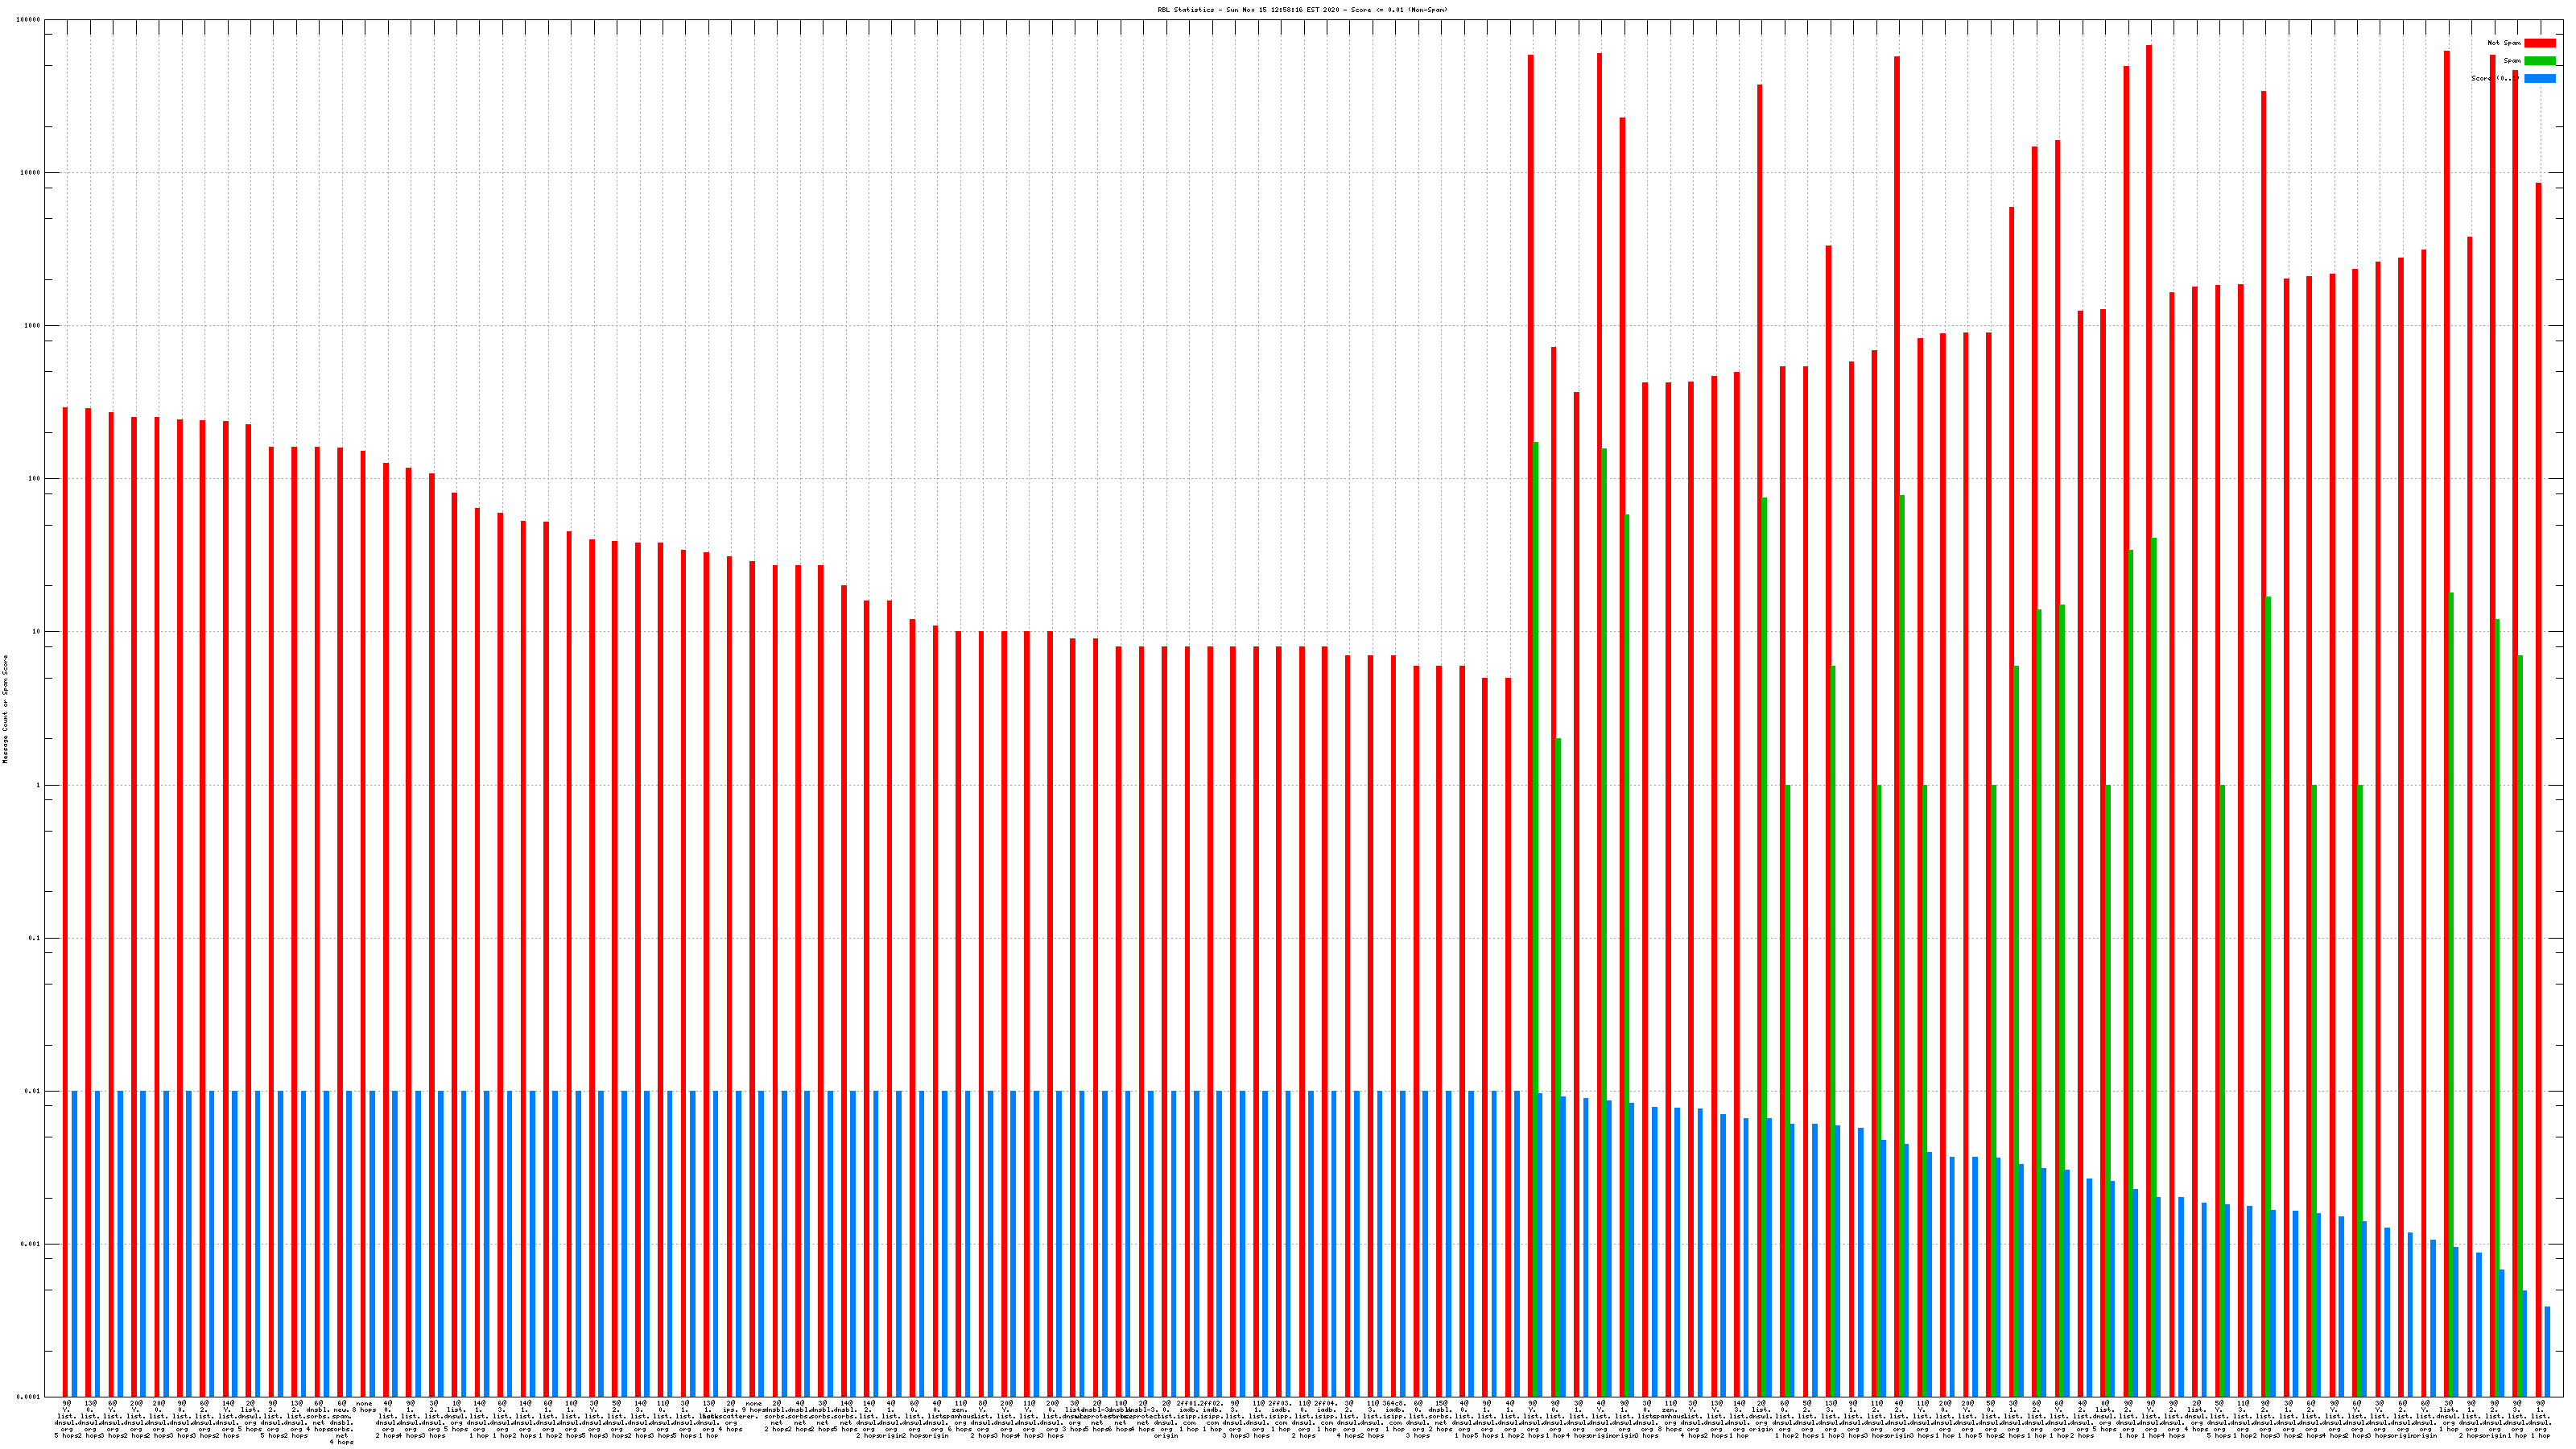The width and height of the screenshot is (2576, 1449).
Task: Select the 'Score (0..1)' legend label
Action: tap(2495, 79)
